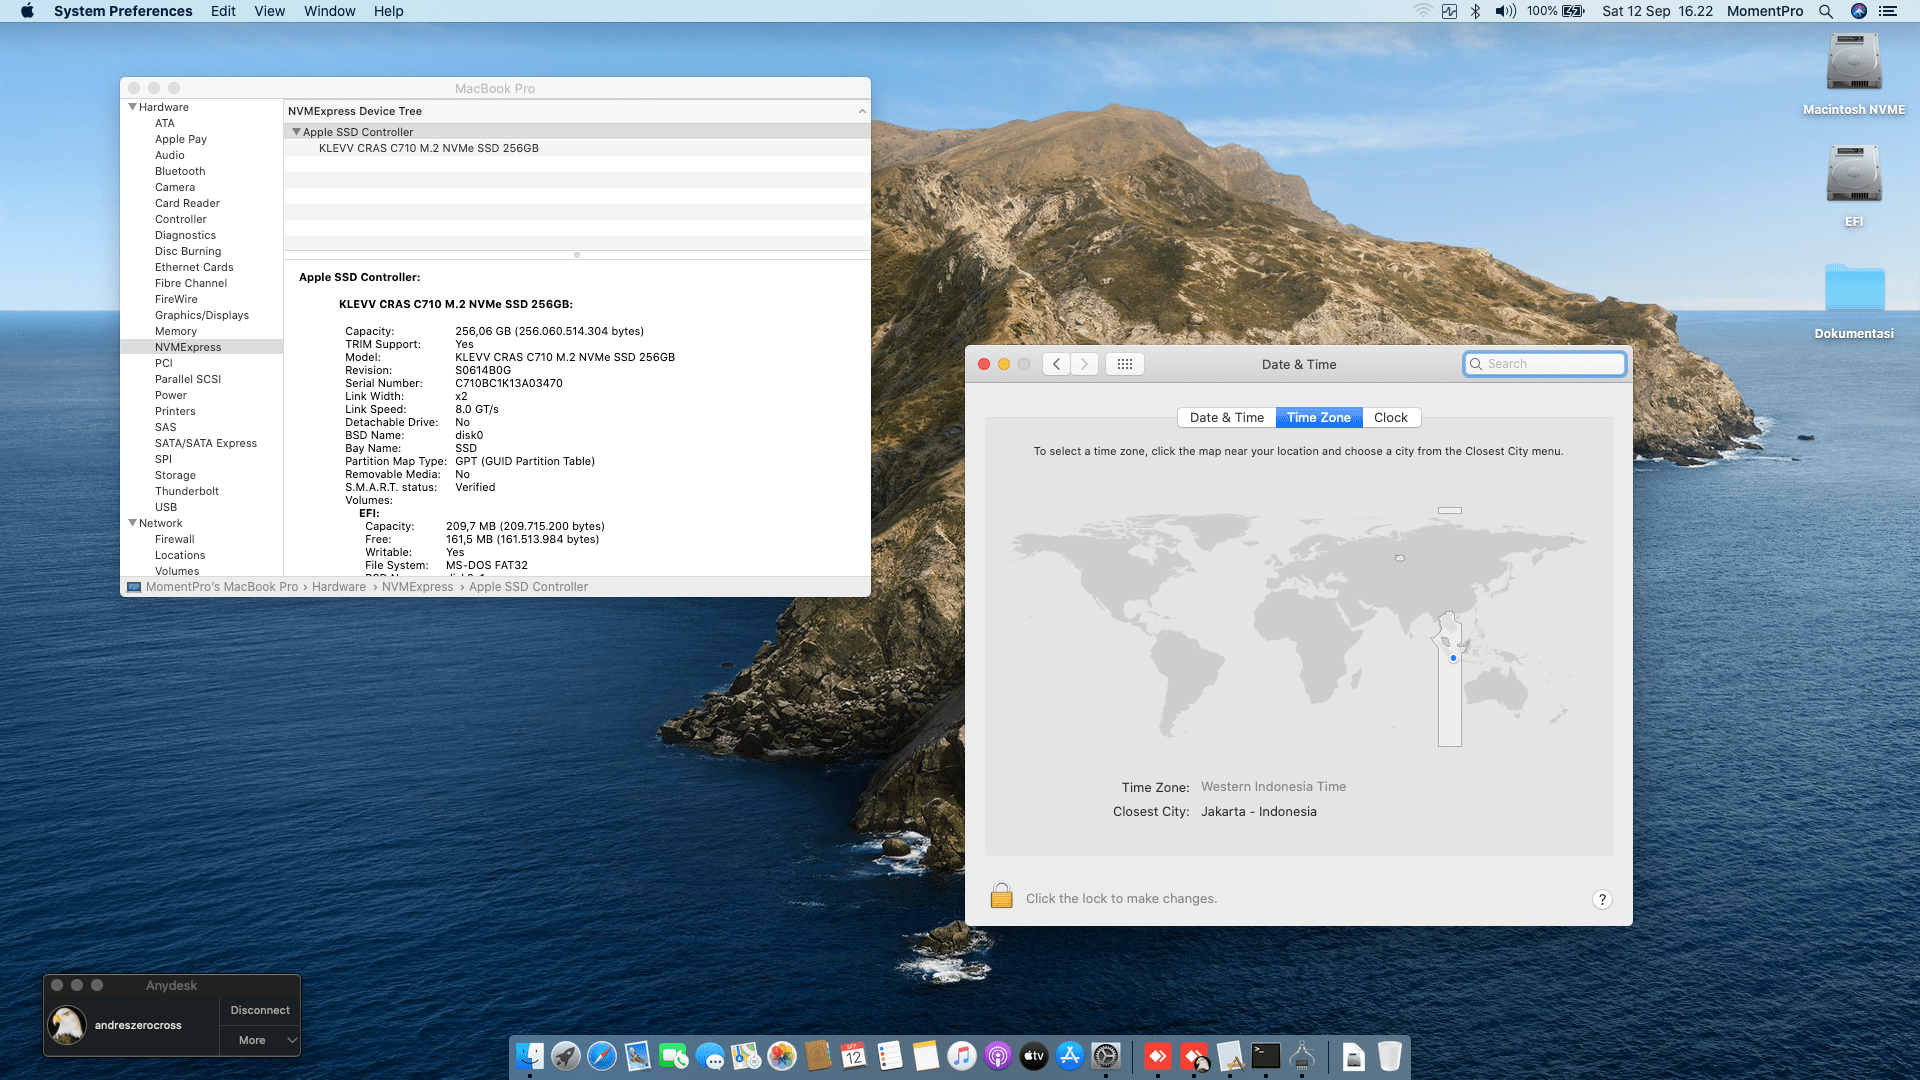The image size is (1920, 1080).
Task: Select the EFI volume on the desktop
Action: [1854, 186]
